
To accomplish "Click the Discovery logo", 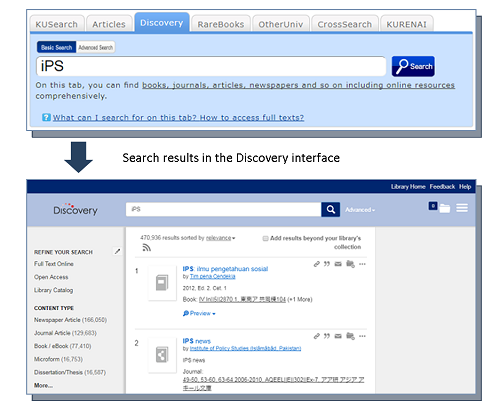I will point(76,209).
